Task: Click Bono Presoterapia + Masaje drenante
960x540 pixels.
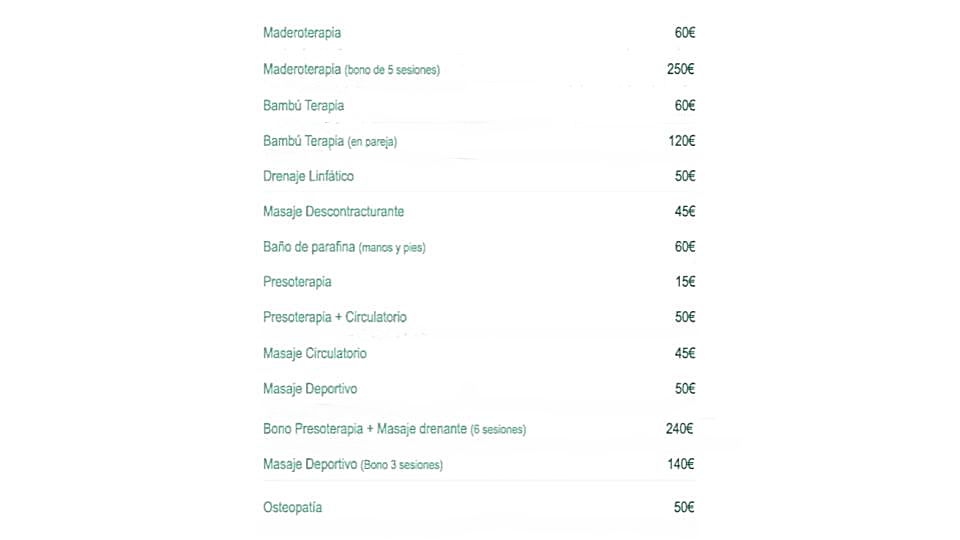Action: pos(394,429)
